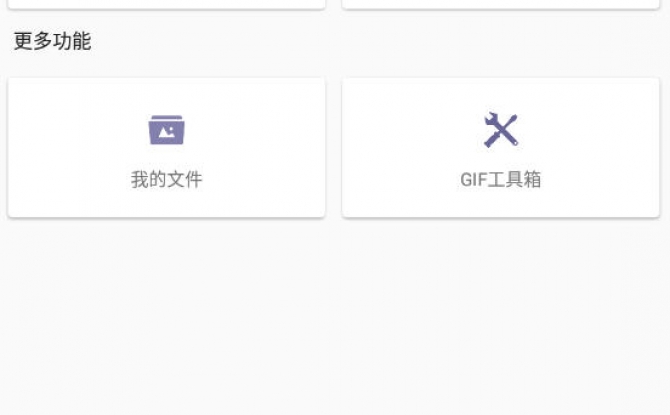Tap the GIF工具箱 label text
This screenshot has height=415, width=670.
click(x=501, y=179)
